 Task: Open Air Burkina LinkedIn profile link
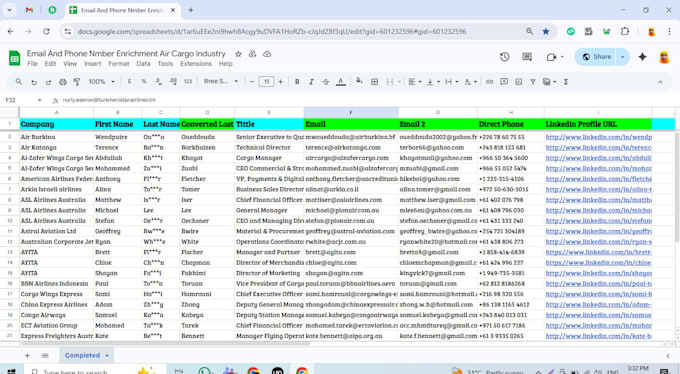pos(598,137)
